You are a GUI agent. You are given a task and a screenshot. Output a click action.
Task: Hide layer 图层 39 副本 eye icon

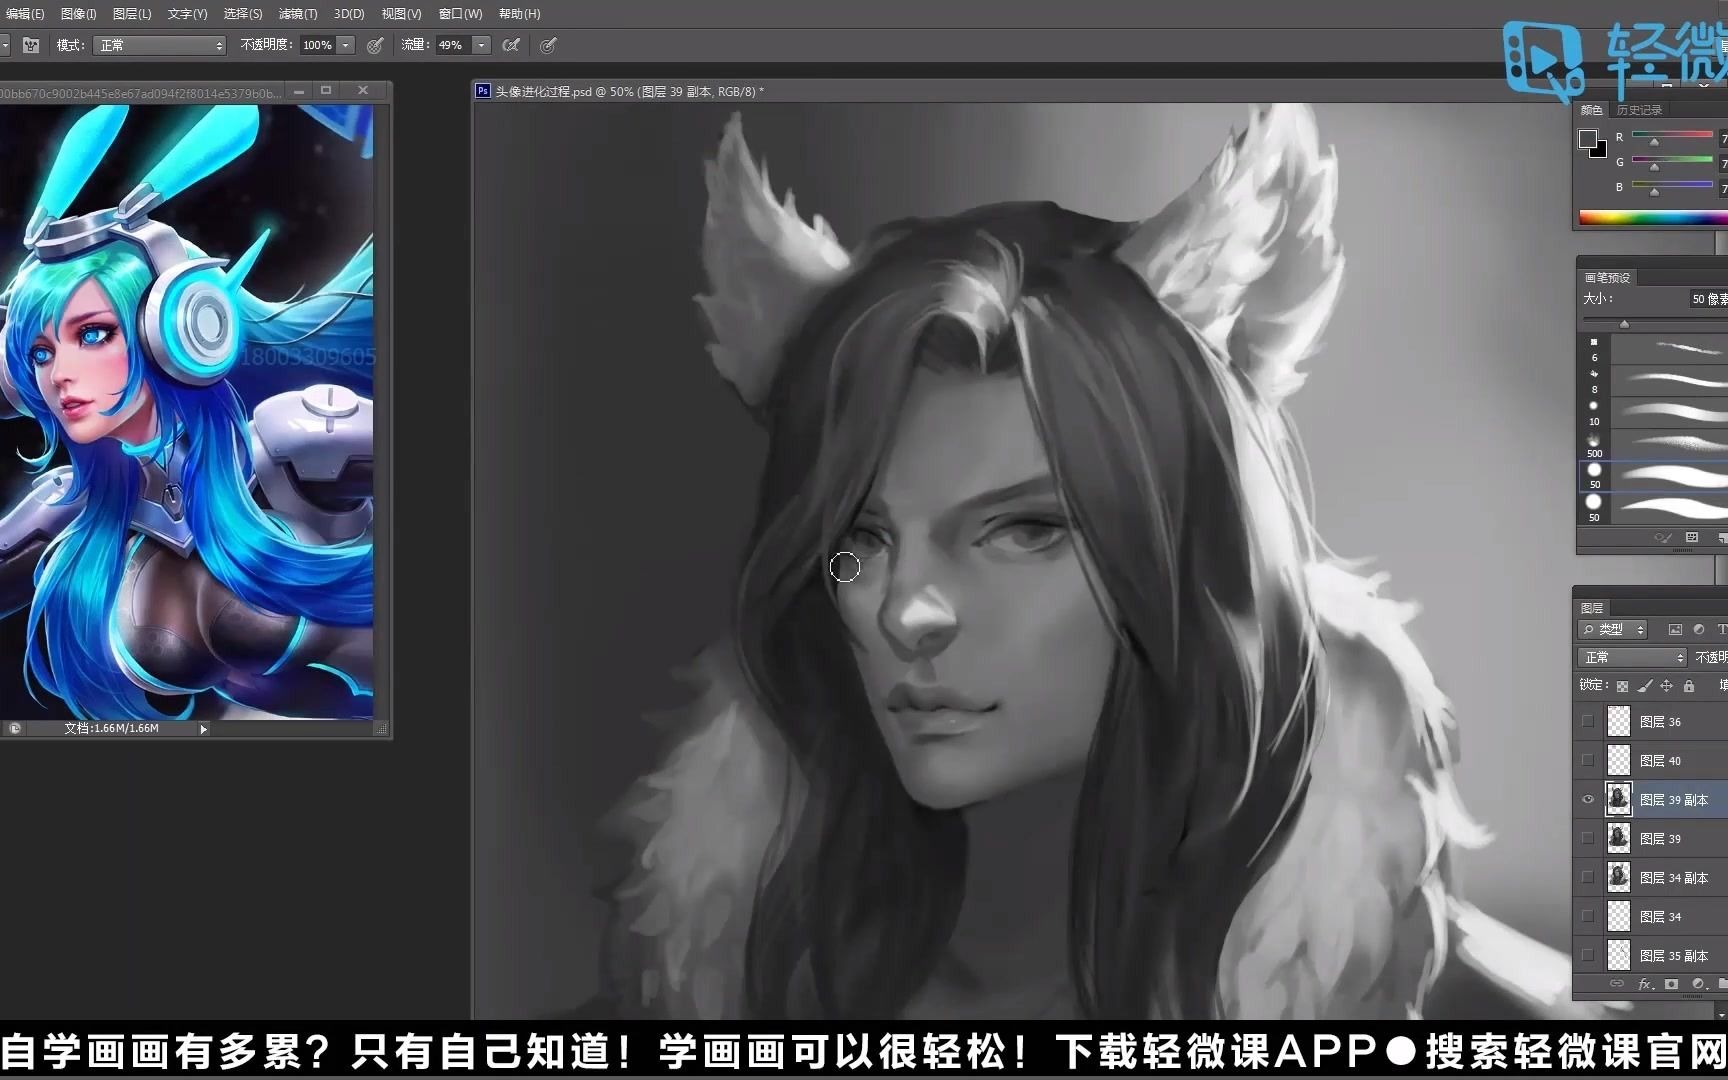click(x=1588, y=799)
